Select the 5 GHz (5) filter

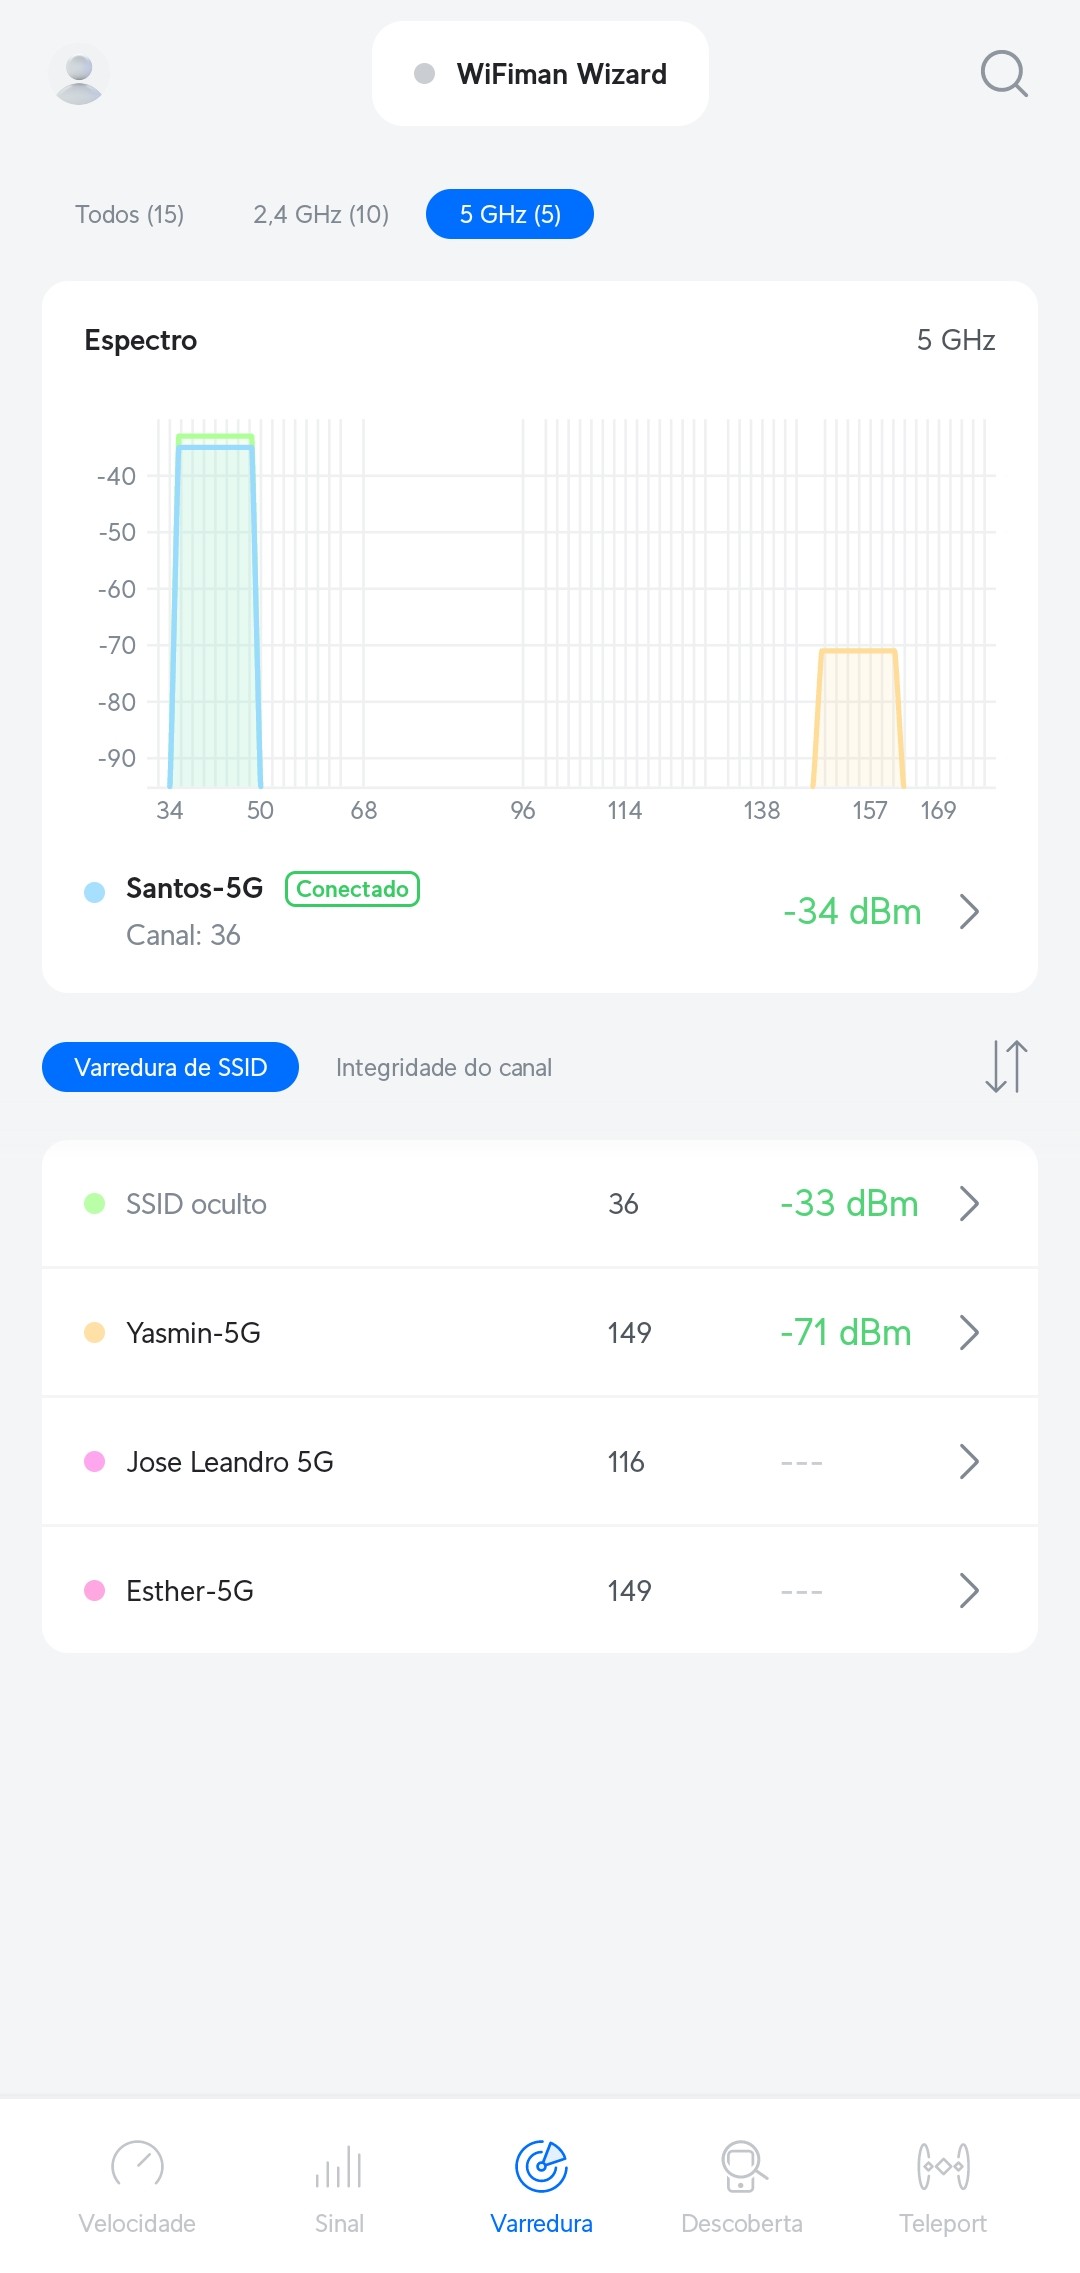click(x=510, y=215)
